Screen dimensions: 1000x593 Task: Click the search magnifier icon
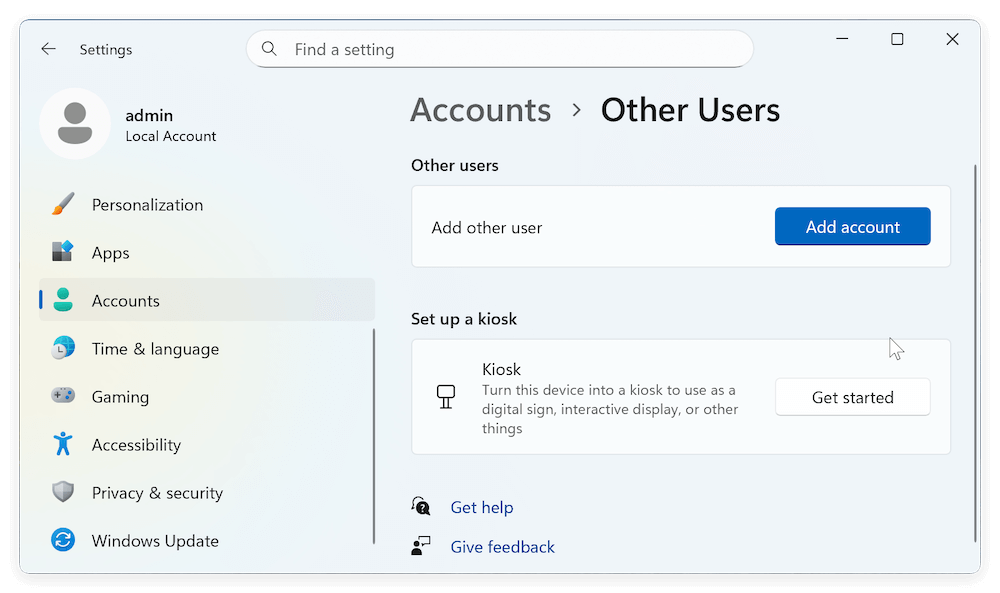pos(269,49)
